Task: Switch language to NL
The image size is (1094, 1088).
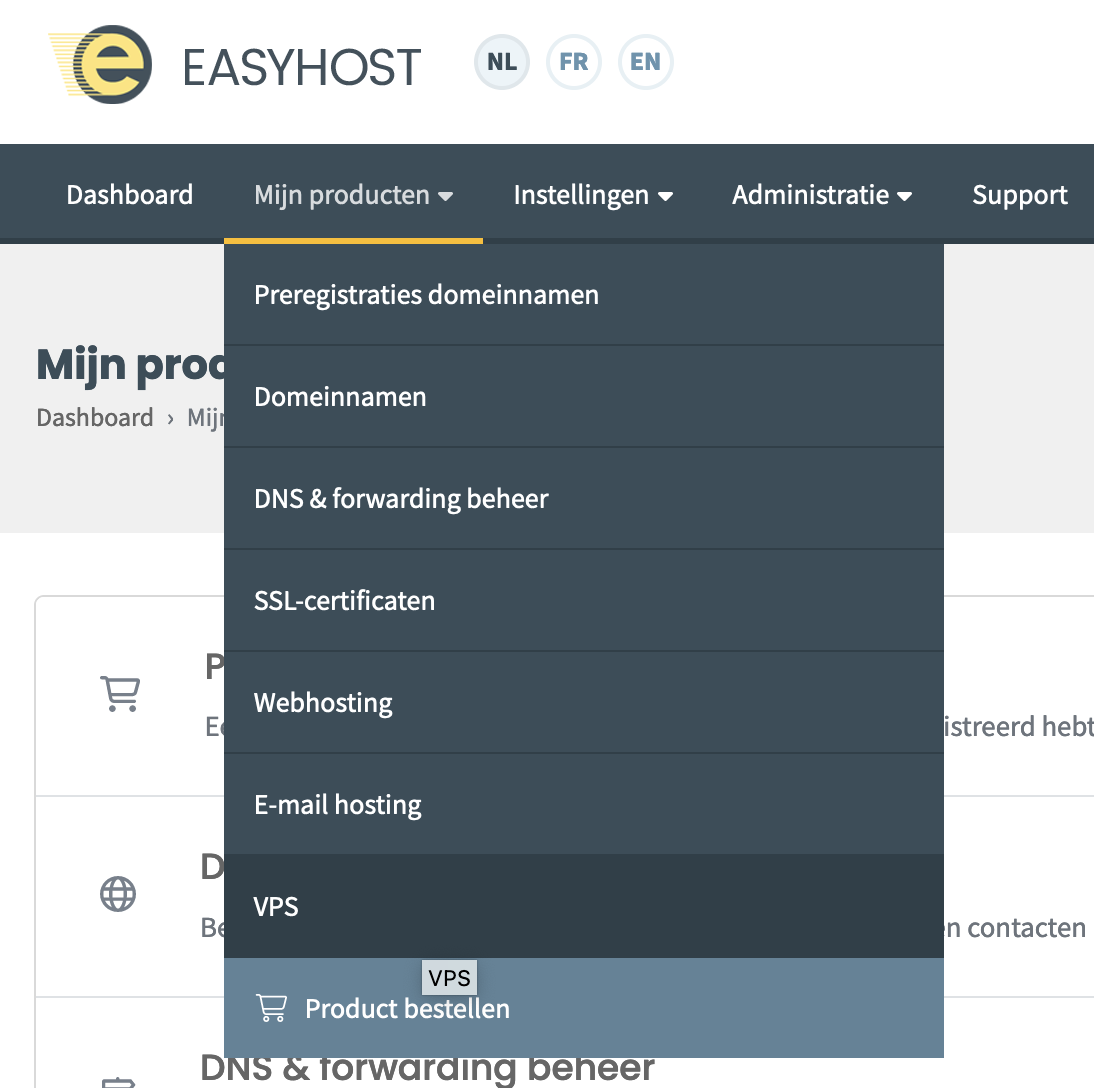Action: 501,62
